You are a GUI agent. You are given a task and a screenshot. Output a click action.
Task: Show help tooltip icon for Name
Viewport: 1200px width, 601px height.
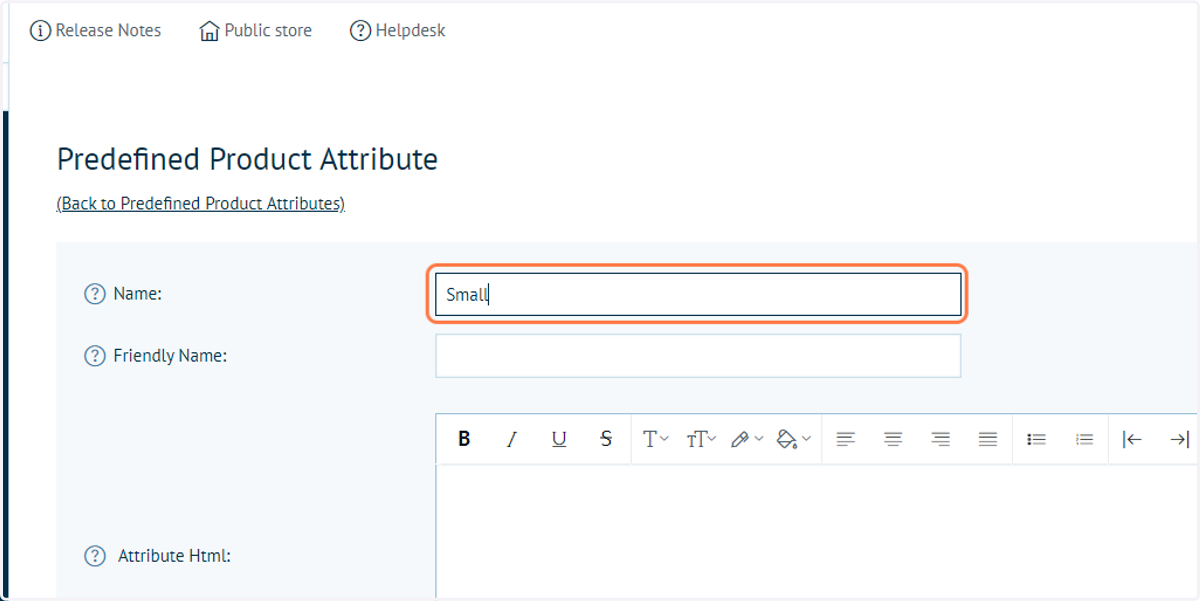95,294
